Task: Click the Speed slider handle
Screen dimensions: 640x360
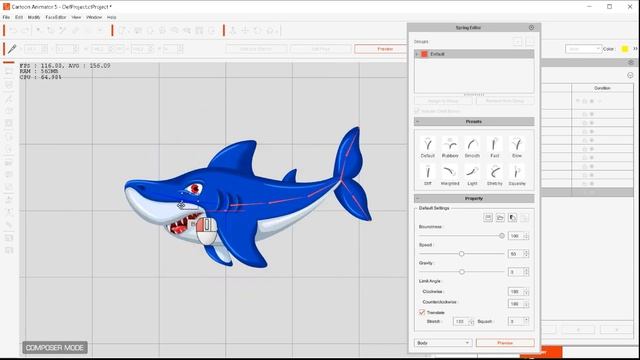Action: coord(461,254)
